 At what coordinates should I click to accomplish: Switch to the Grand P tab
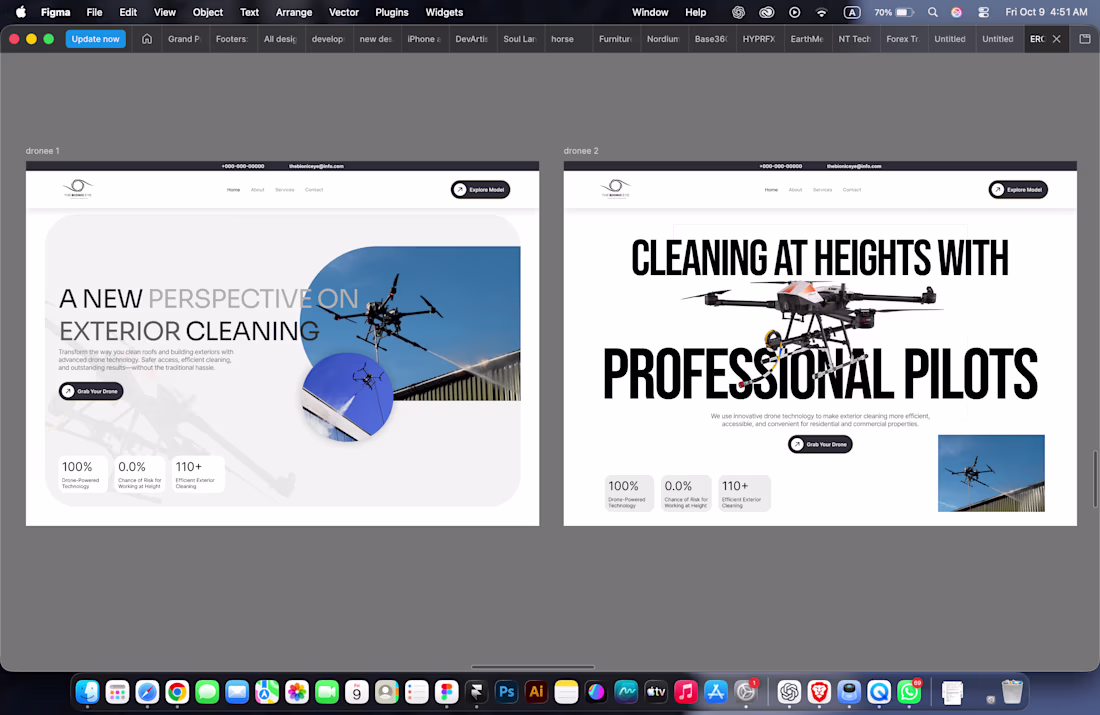185,39
